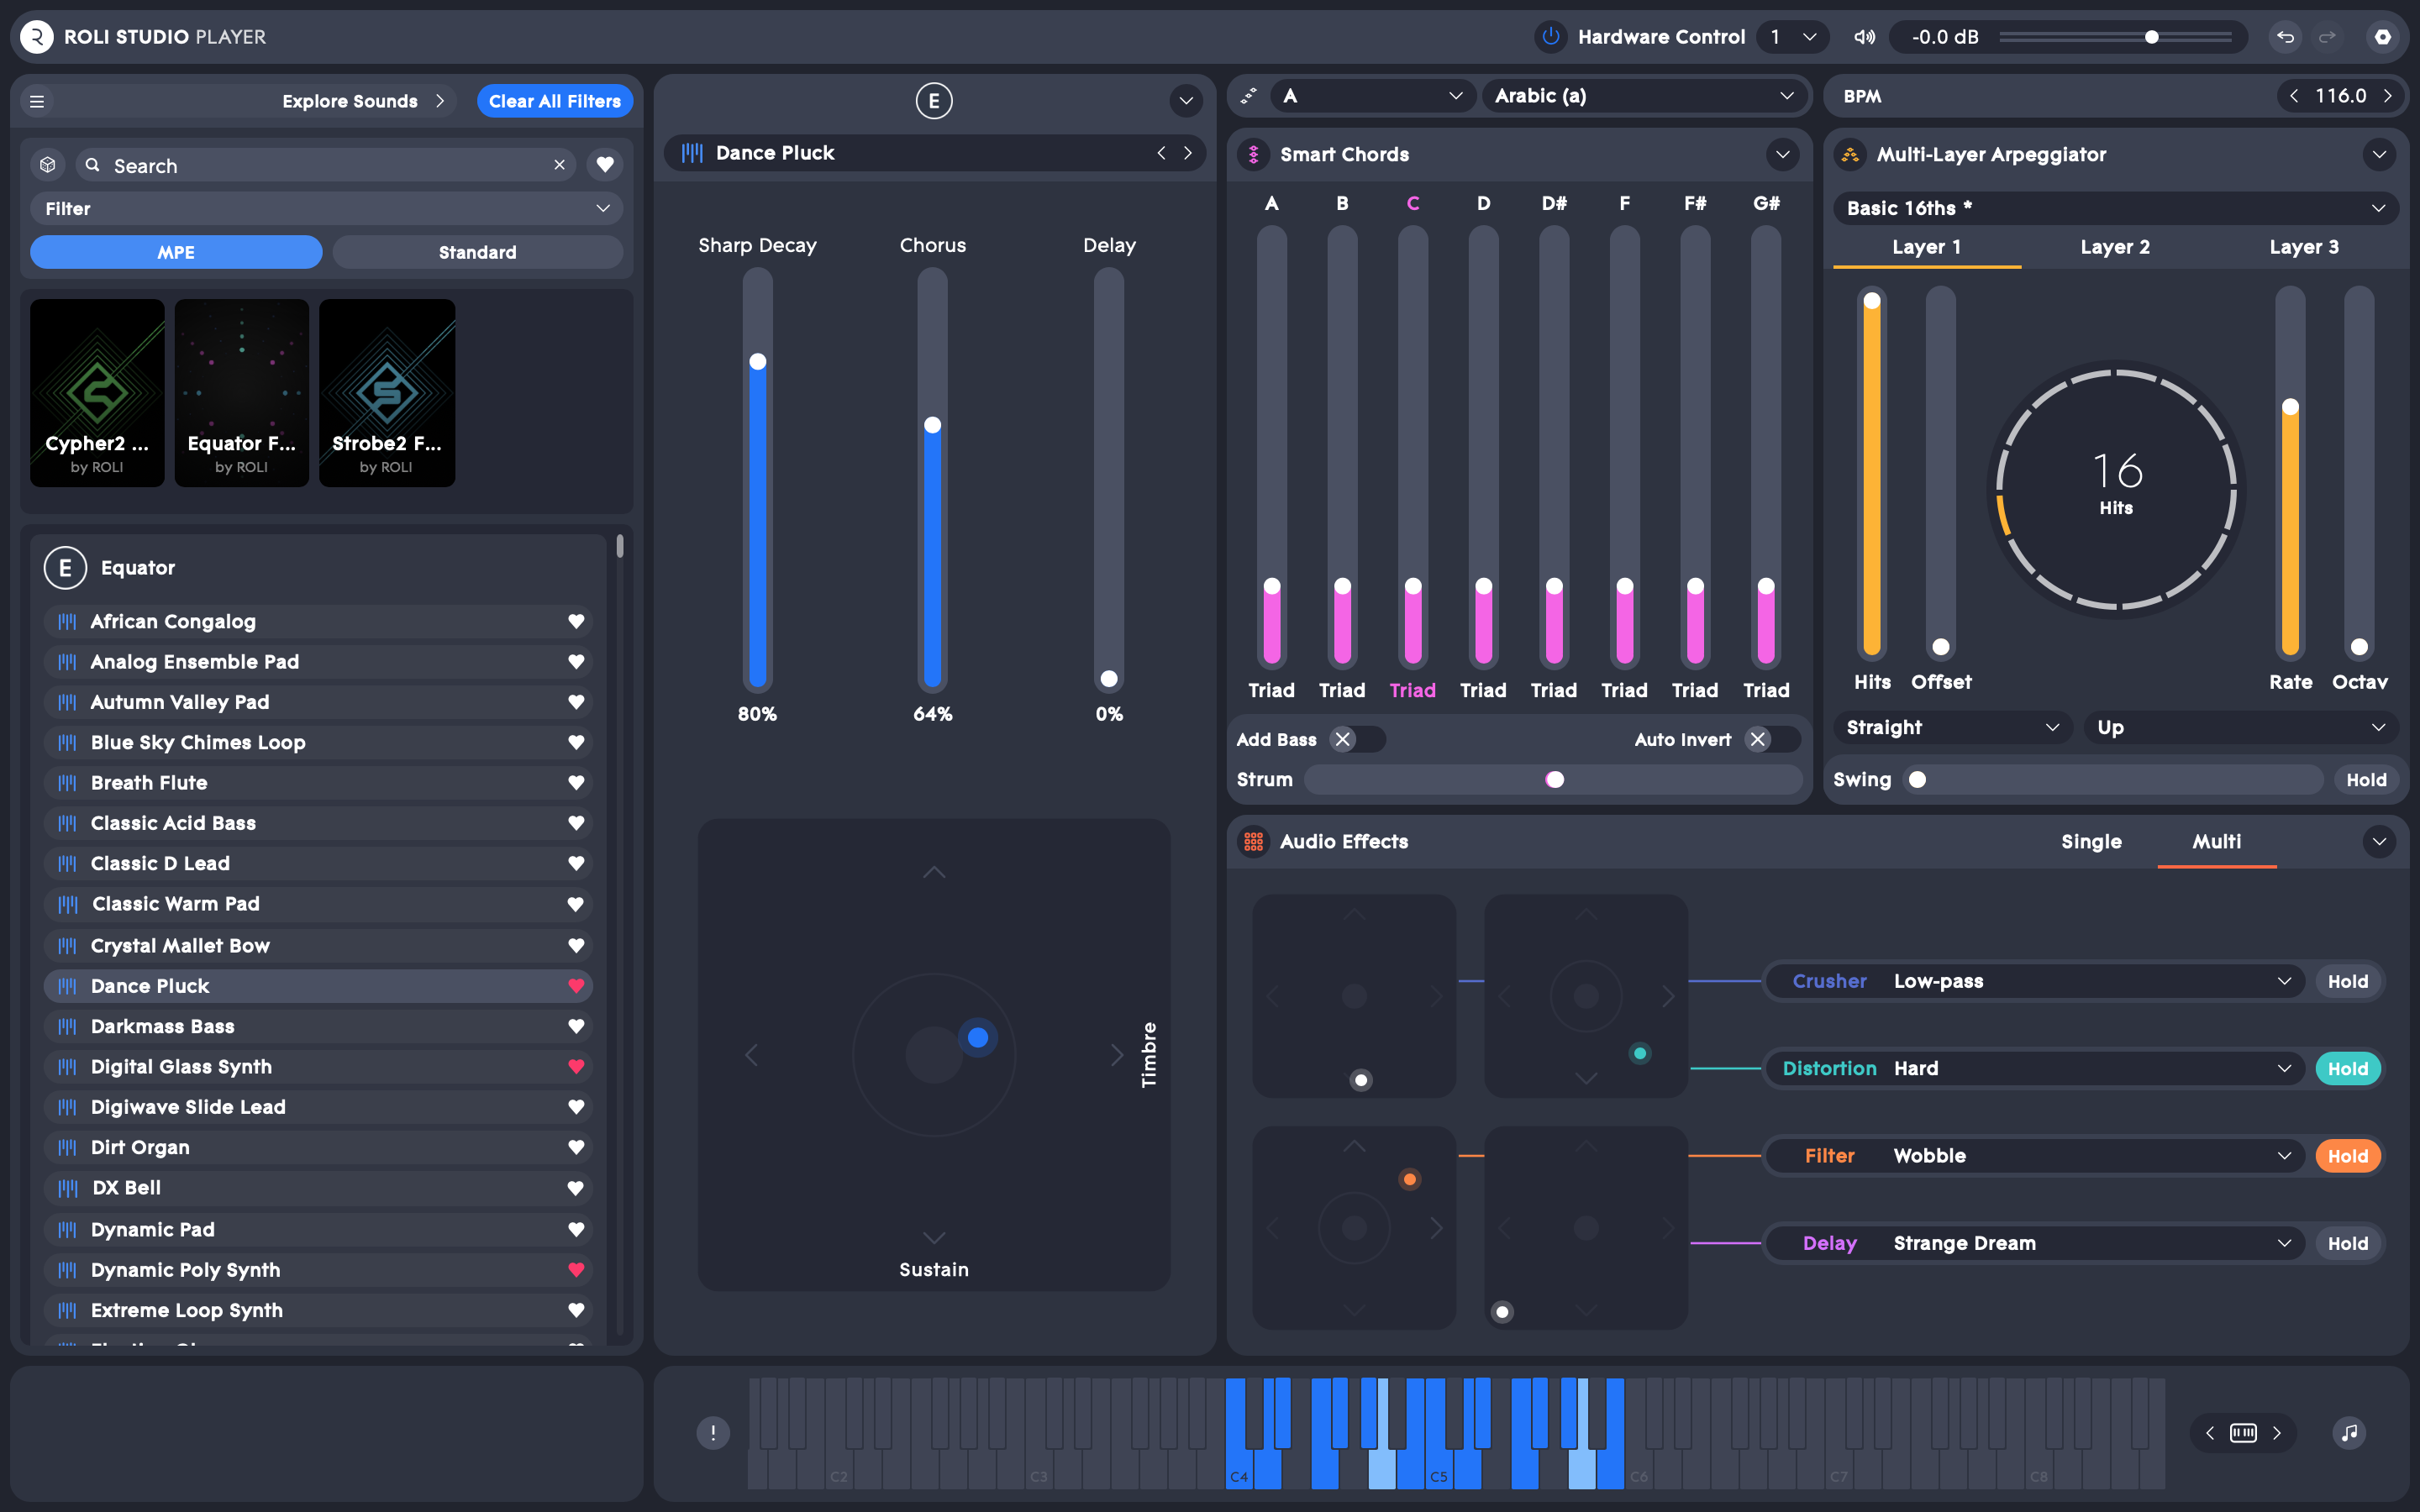Click the Smart Chords module icon
Screen dimensions: 2420x1512
[1253, 155]
